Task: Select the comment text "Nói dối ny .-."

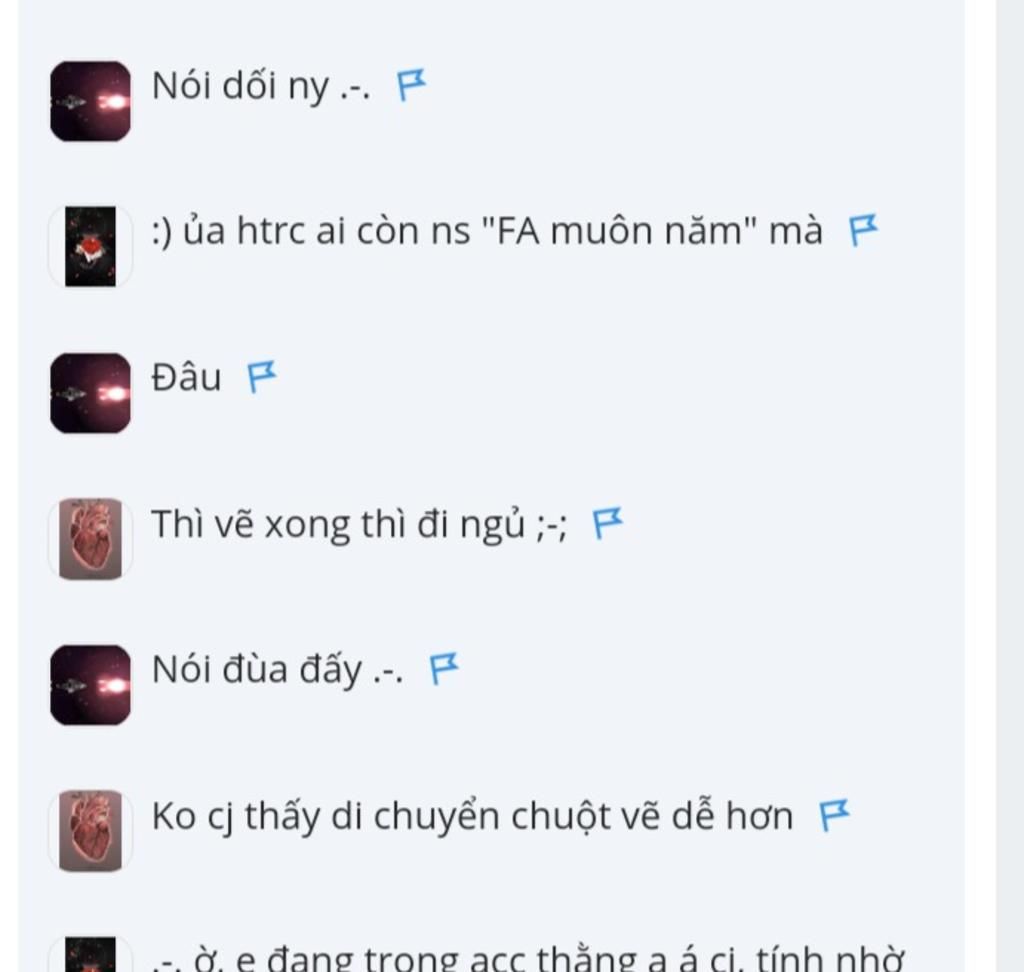Action: pos(261,86)
